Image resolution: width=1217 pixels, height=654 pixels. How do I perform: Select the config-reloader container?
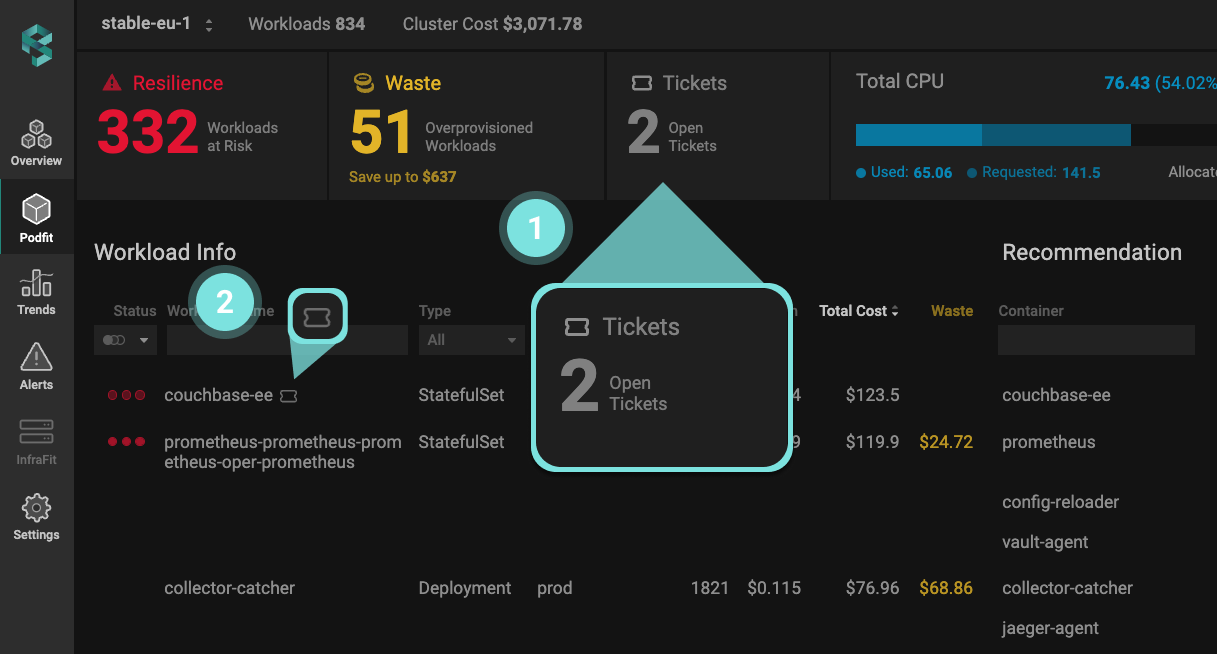(x=1060, y=502)
